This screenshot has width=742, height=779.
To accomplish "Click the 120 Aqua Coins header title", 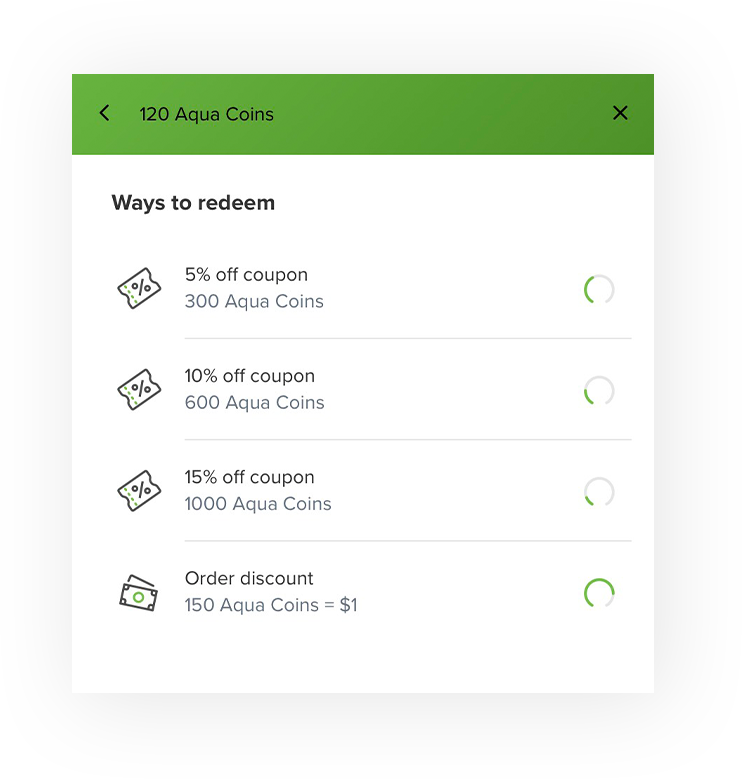I will pos(206,114).
